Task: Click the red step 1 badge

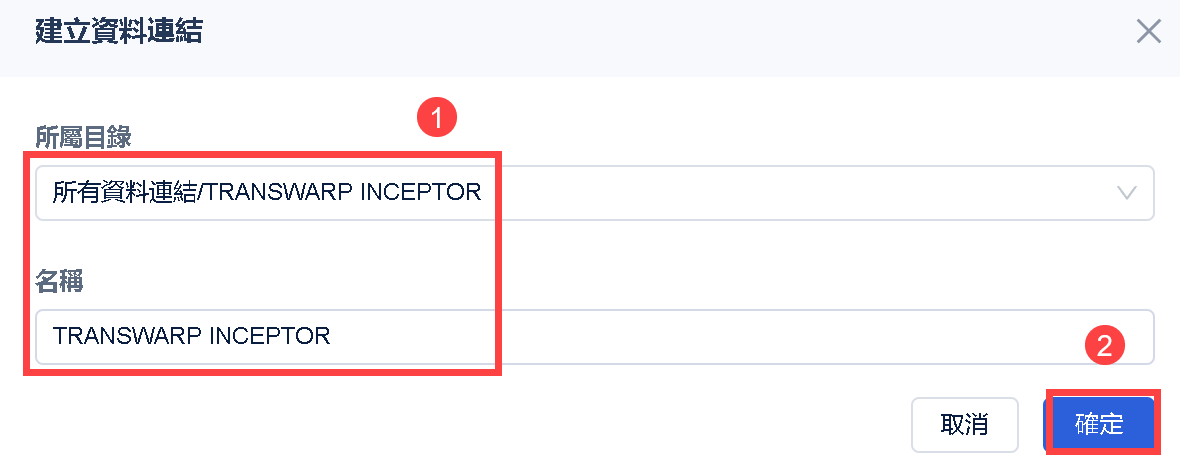Action: (x=437, y=118)
